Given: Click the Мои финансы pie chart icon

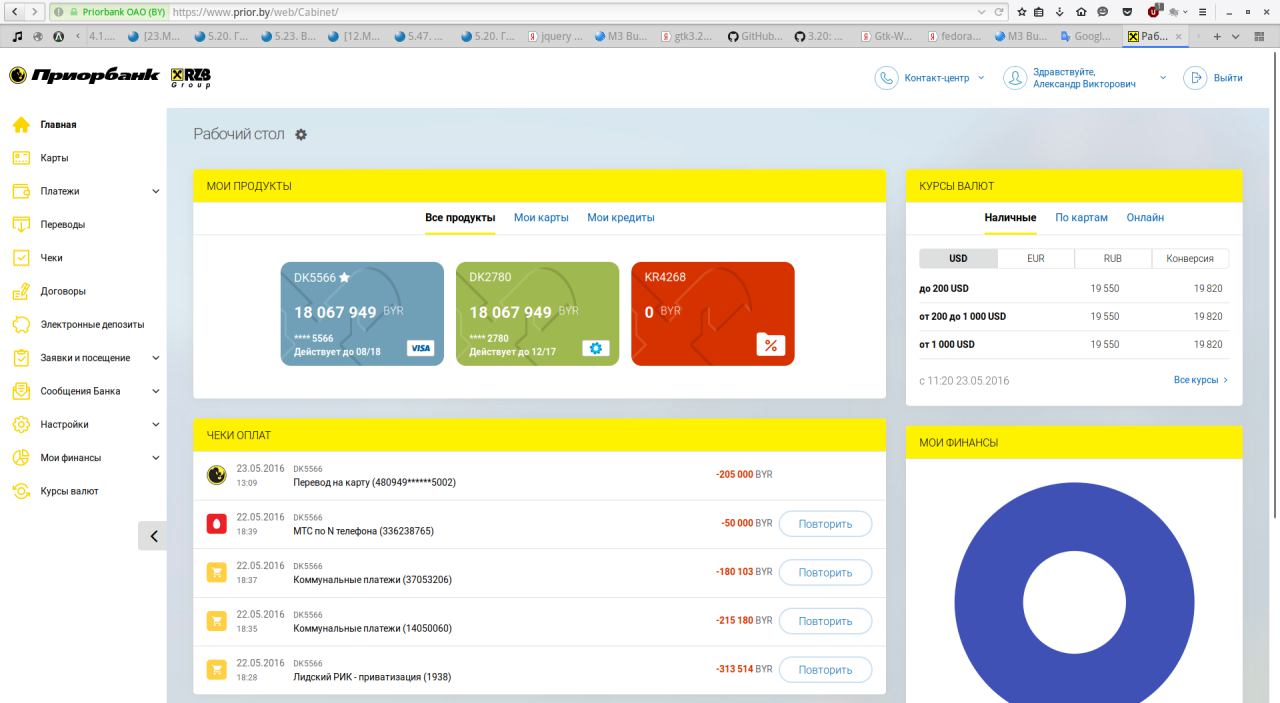Looking at the screenshot, I should click(20, 458).
